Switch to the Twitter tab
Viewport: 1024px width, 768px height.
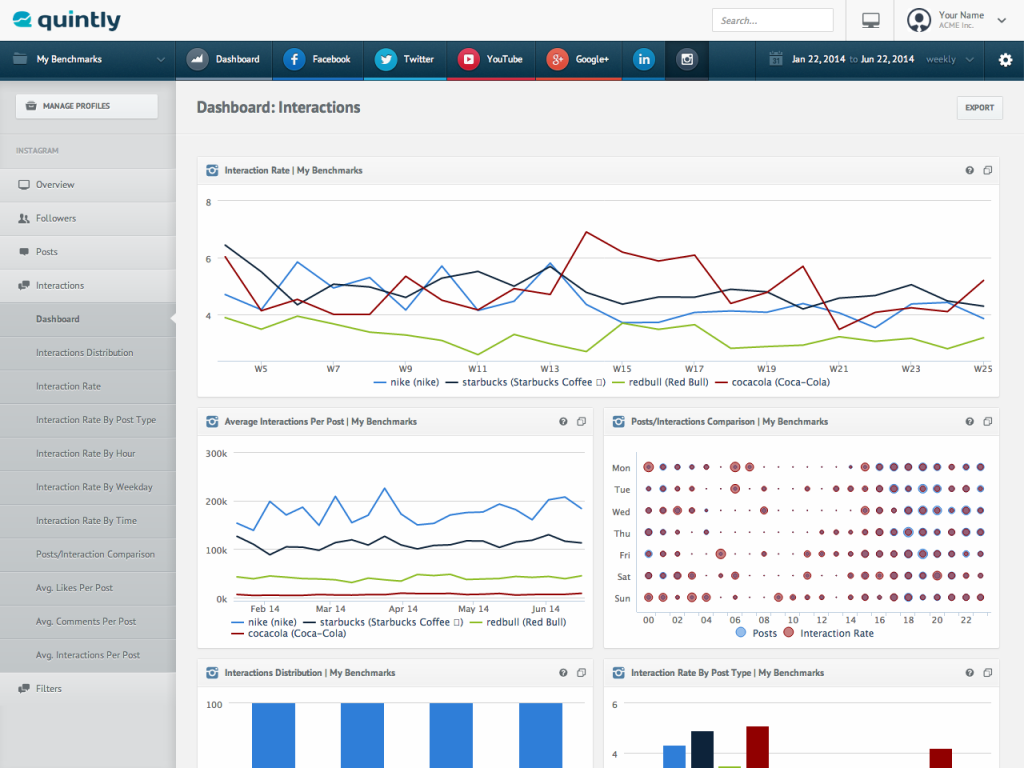[405, 59]
